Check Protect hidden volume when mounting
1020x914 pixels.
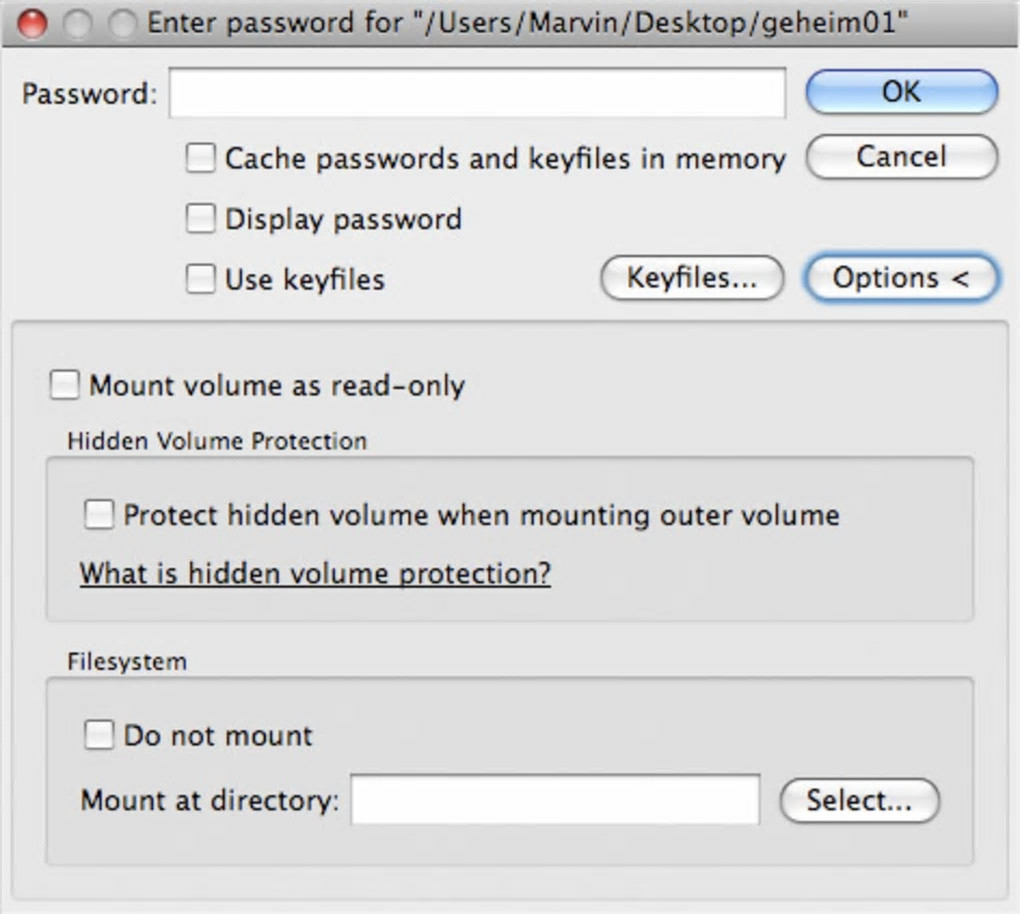[x=99, y=515]
